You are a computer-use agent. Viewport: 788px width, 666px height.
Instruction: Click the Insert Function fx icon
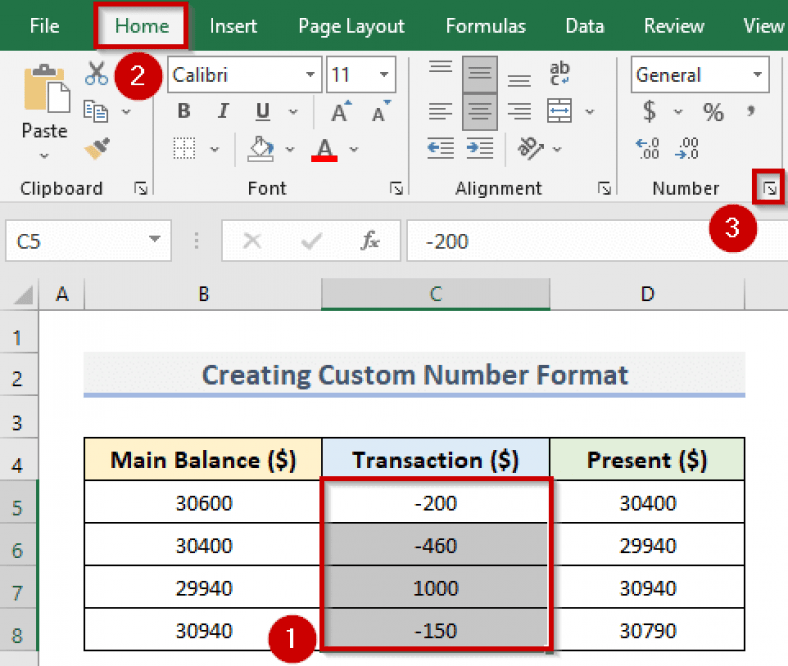point(370,241)
